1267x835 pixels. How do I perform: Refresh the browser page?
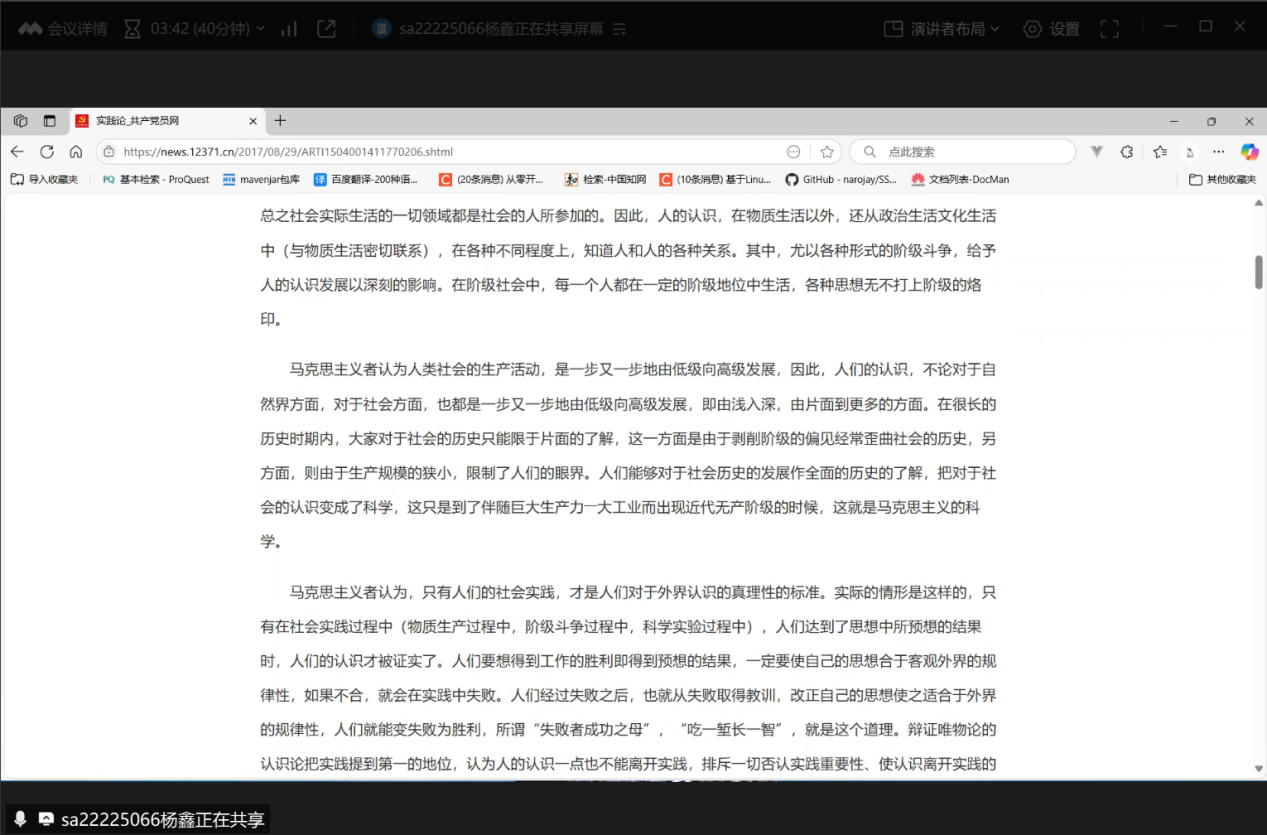coord(47,152)
